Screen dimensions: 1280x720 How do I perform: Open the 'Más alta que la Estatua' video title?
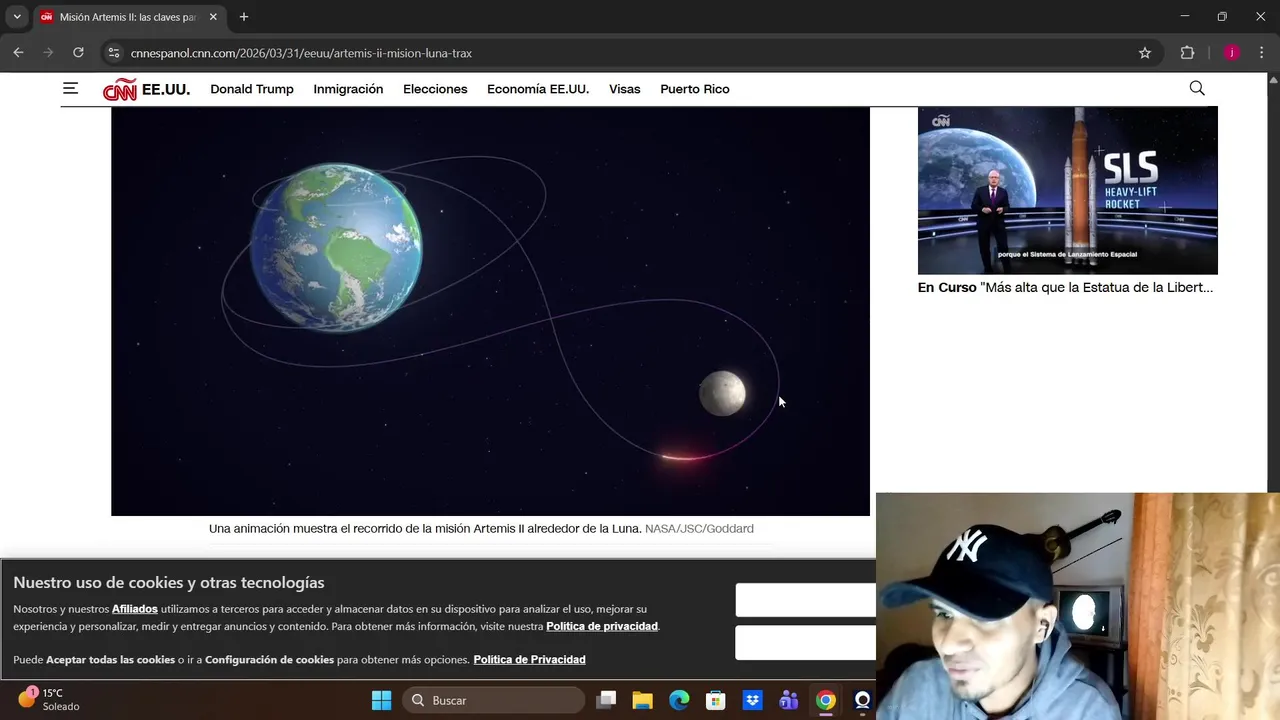1097,287
